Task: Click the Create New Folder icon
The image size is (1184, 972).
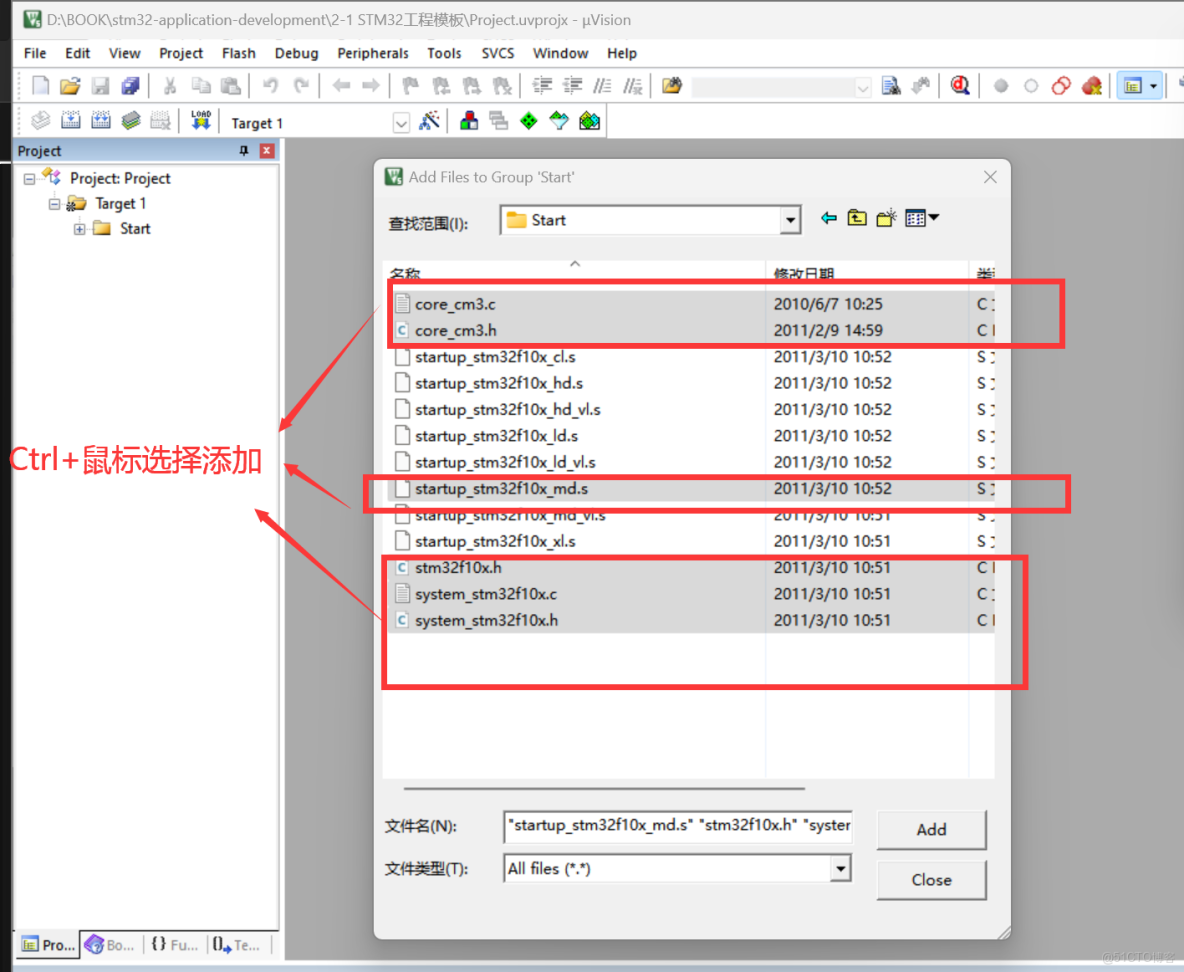Action: point(885,218)
